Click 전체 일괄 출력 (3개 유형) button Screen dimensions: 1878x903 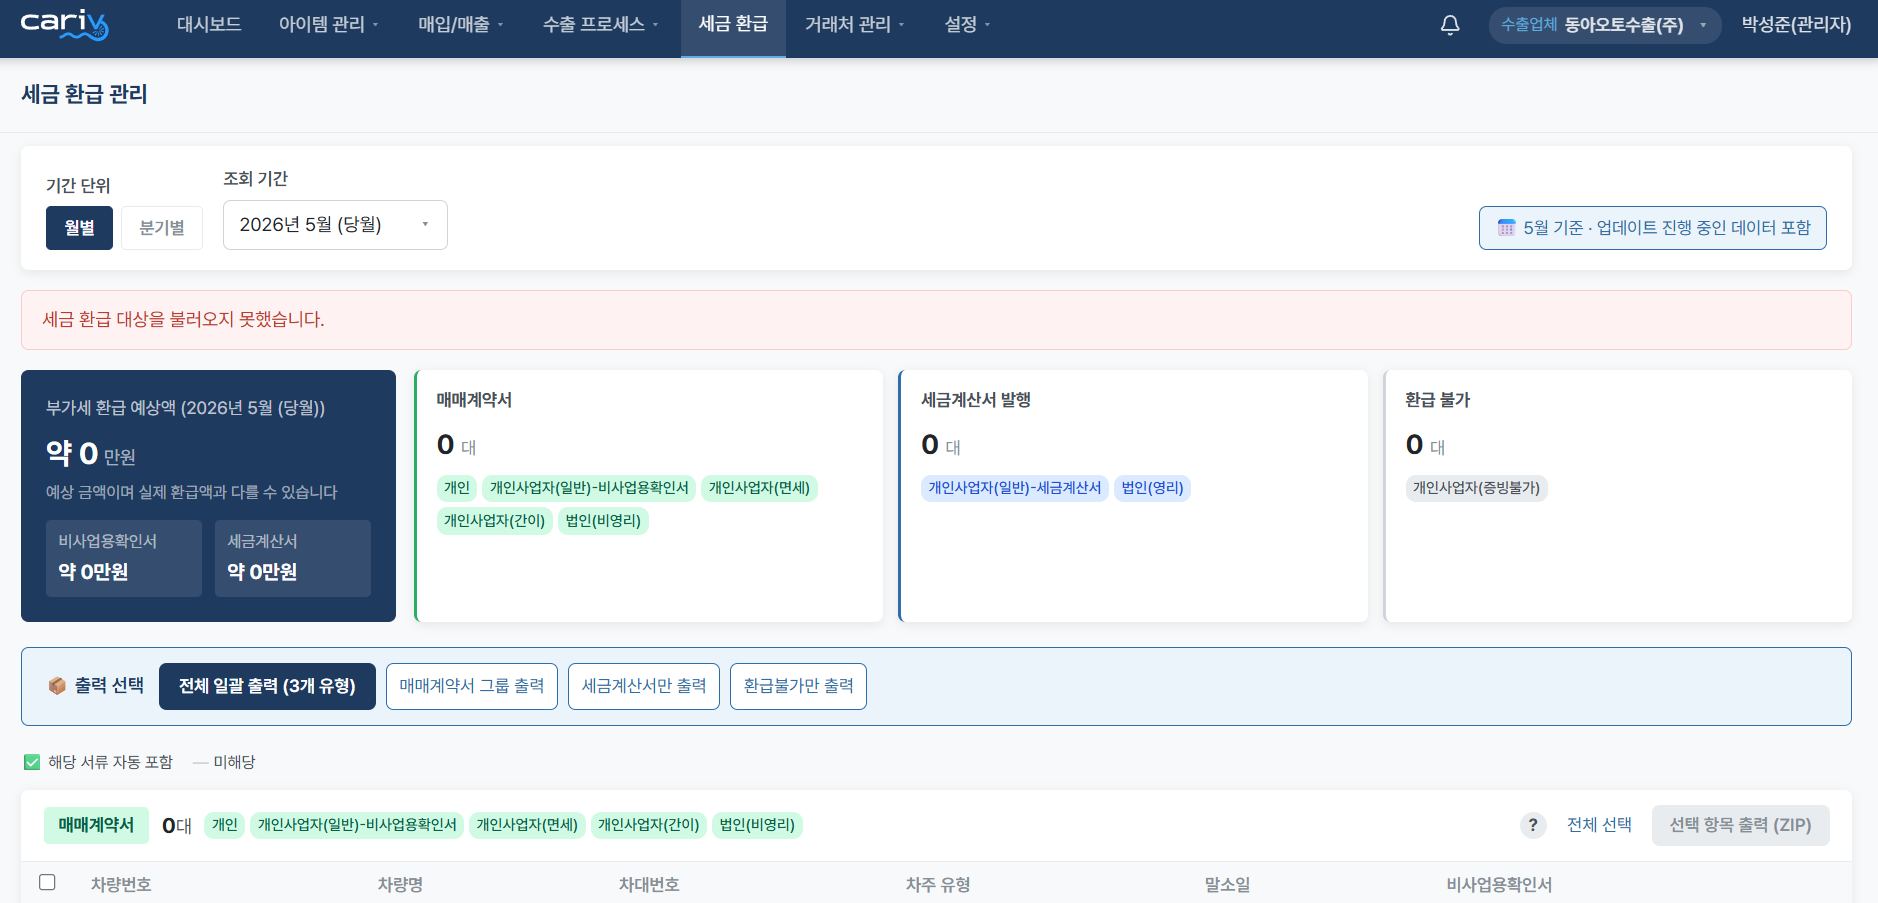click(267, 686)
